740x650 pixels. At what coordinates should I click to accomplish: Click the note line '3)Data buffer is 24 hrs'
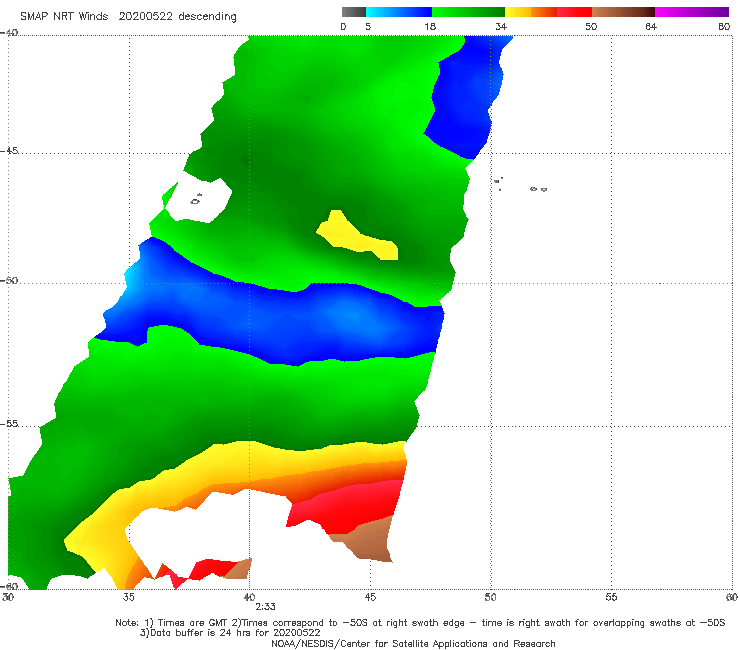(230, 633)
